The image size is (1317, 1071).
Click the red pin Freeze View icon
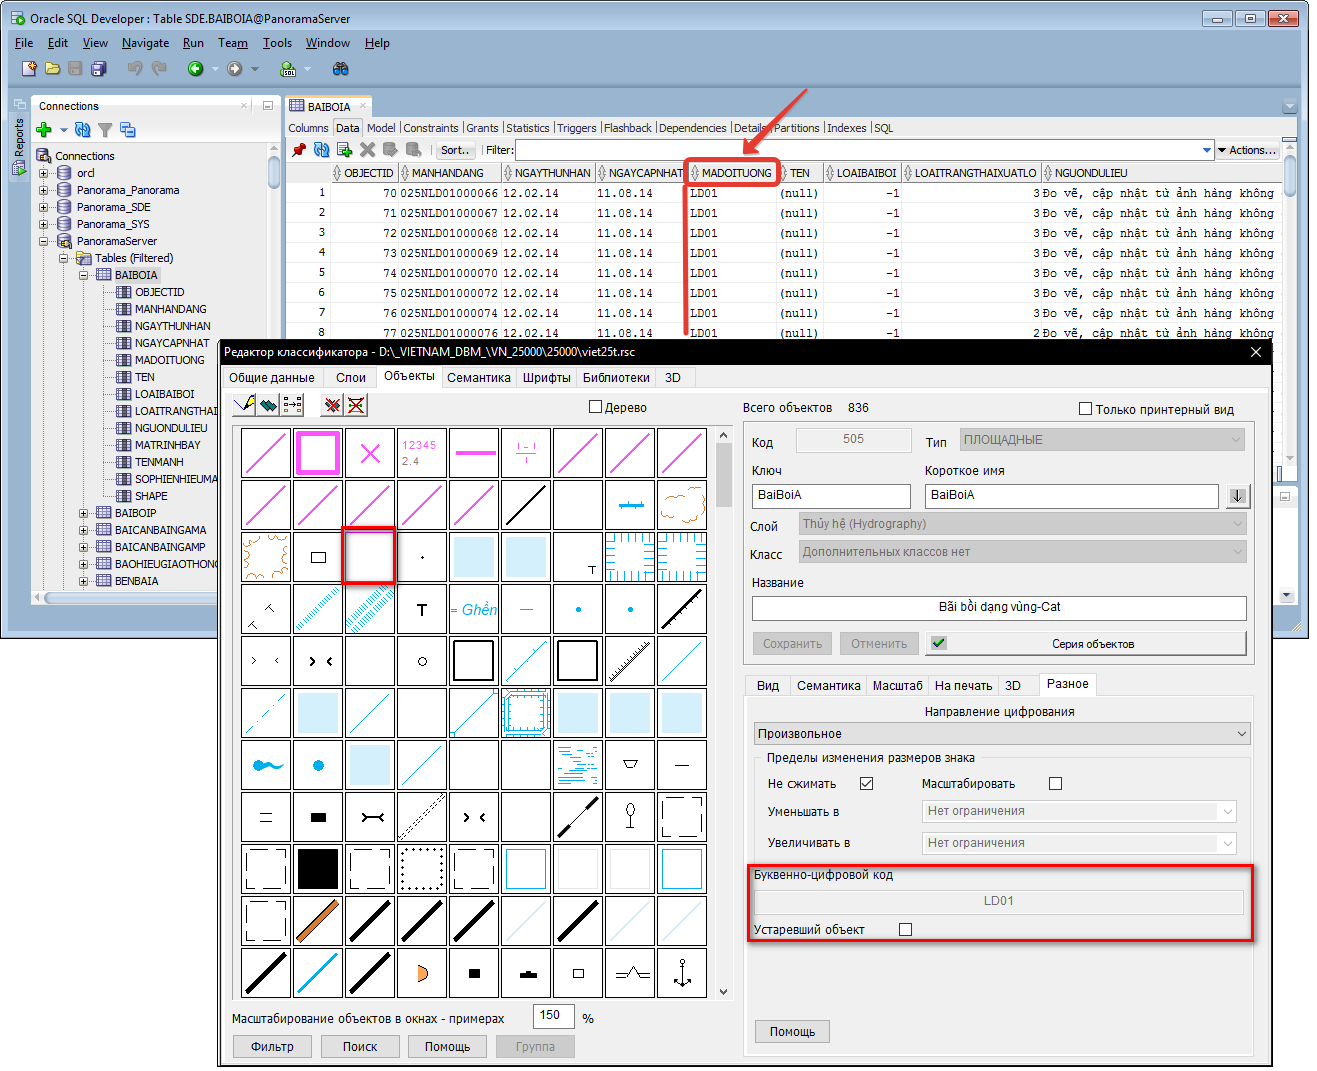pyautogui.click(x=299, y=150)
